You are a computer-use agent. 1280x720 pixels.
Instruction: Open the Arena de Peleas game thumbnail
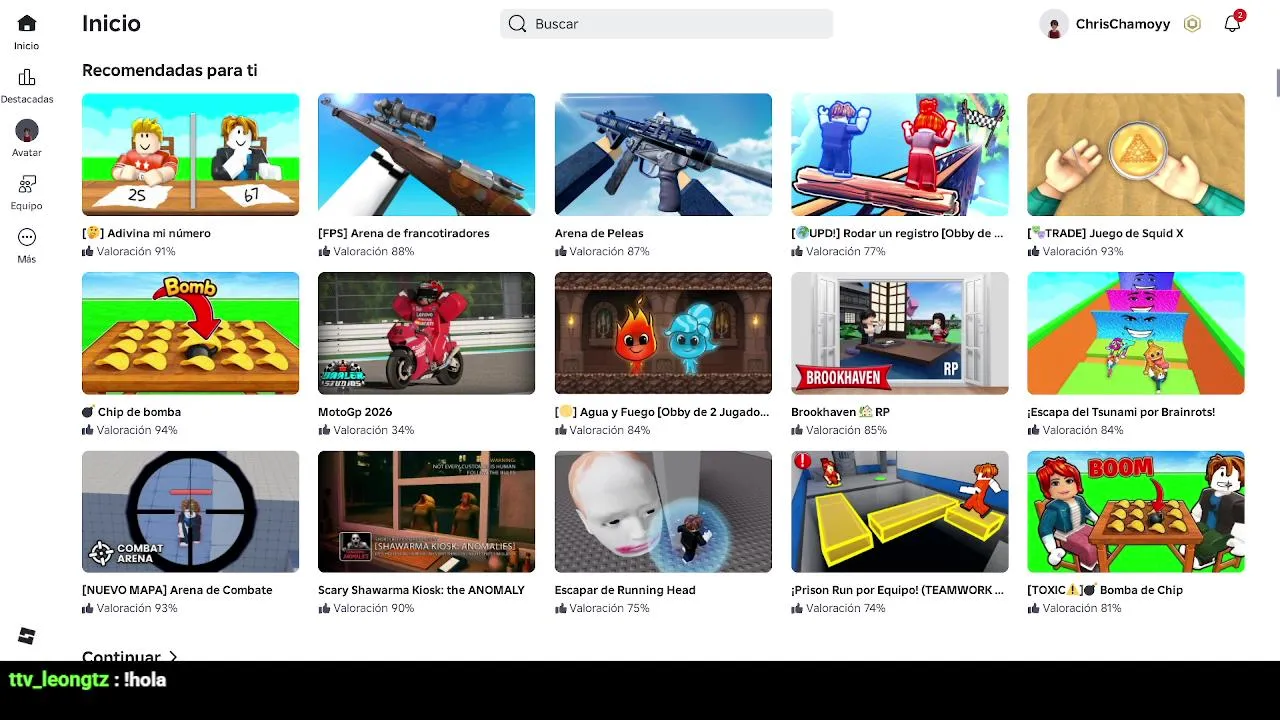[663, 155]
